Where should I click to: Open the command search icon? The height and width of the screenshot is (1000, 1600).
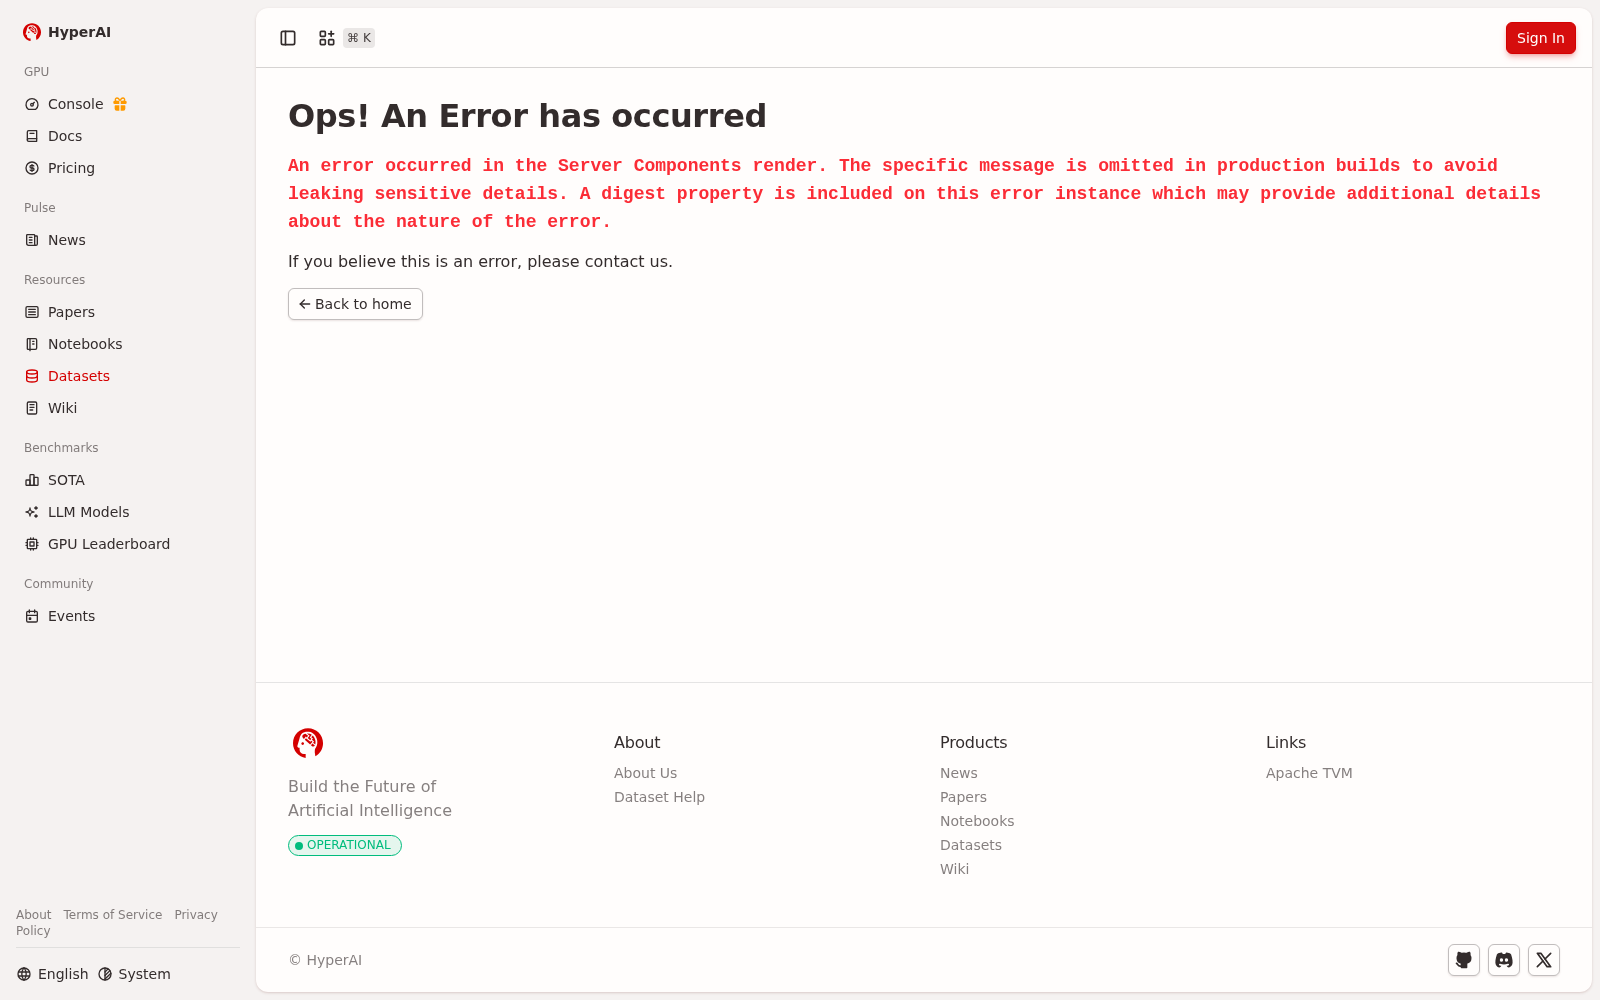click(327, 38)
